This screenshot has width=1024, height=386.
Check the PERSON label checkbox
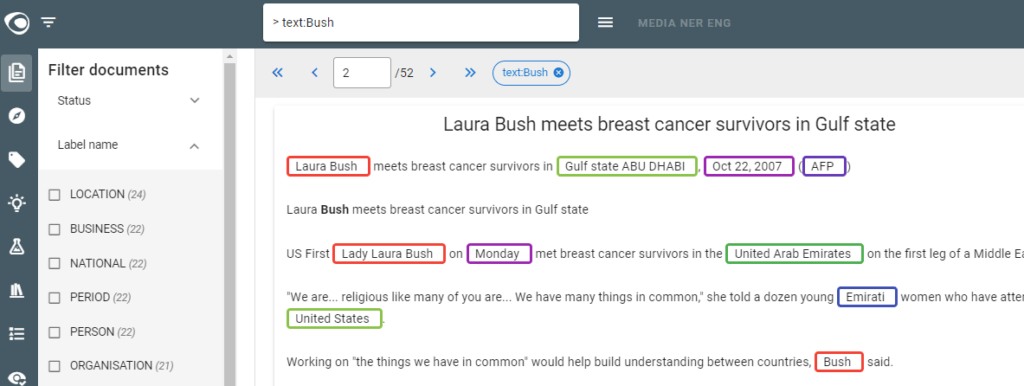click(55, 332)
